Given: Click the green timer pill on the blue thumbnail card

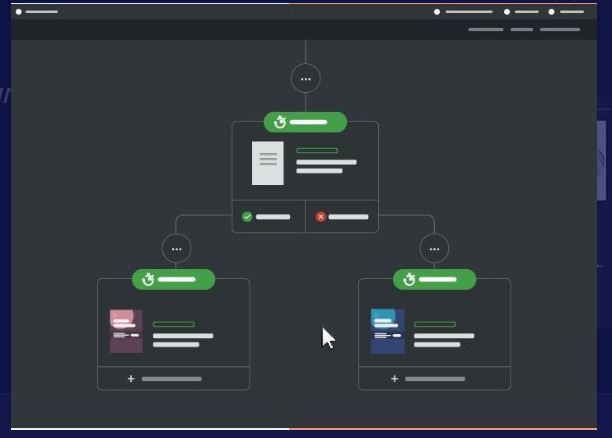Looking at the screenshot, I should [434, 280].
